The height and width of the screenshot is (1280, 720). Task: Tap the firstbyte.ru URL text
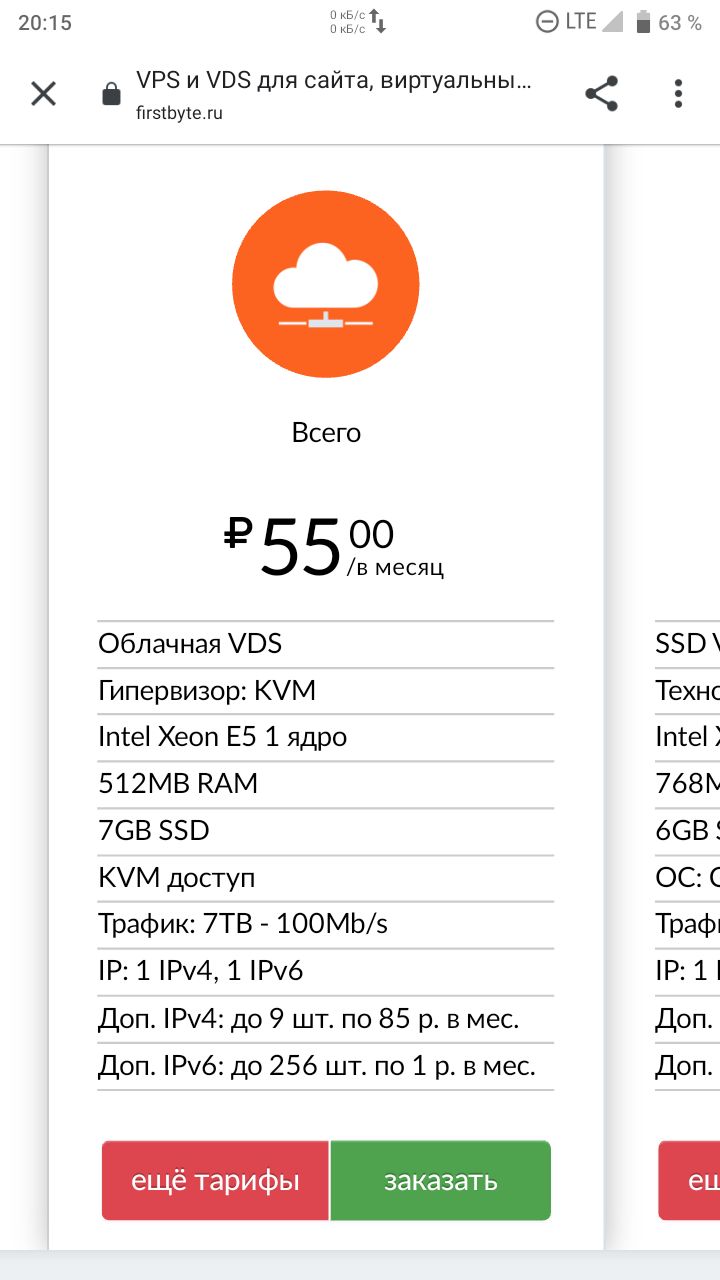(179, 113)
